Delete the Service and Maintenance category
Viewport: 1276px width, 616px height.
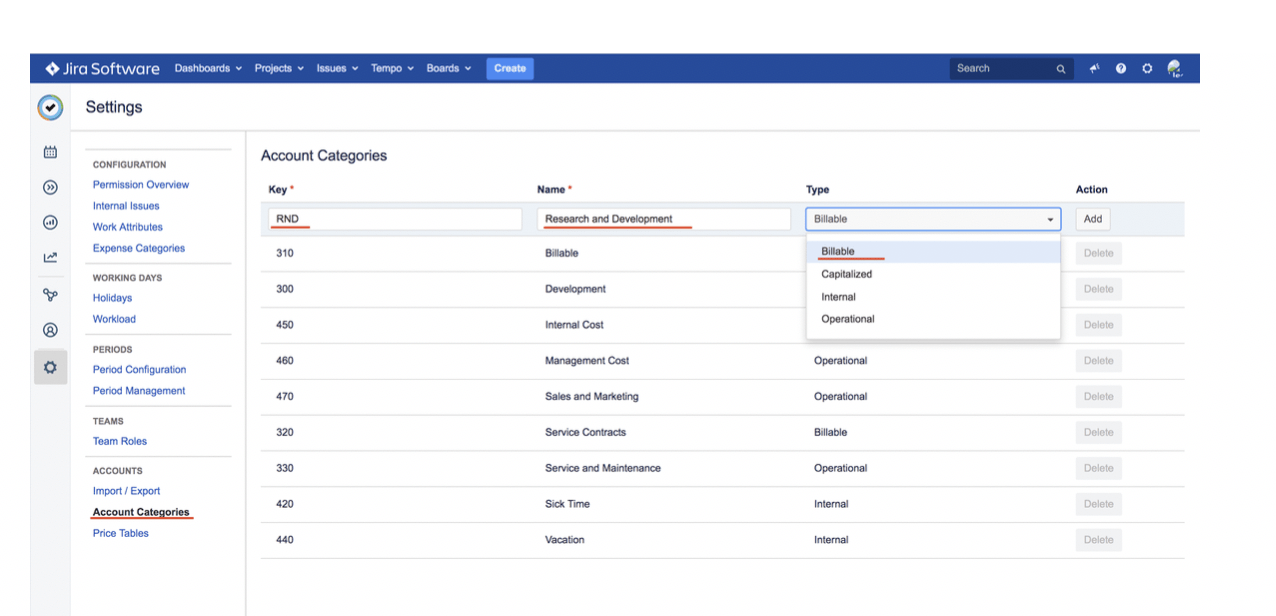[x=1098, y=468]
